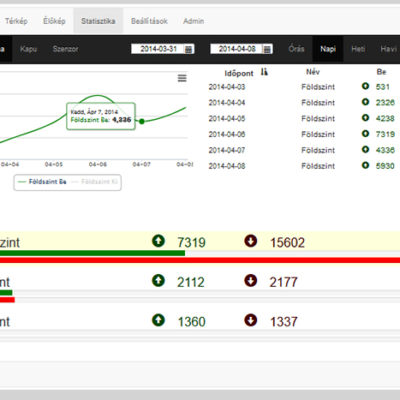Click Földszint name in 2014-04-08 row
This screenshot has width=400, height=400.
pos(318,166)
